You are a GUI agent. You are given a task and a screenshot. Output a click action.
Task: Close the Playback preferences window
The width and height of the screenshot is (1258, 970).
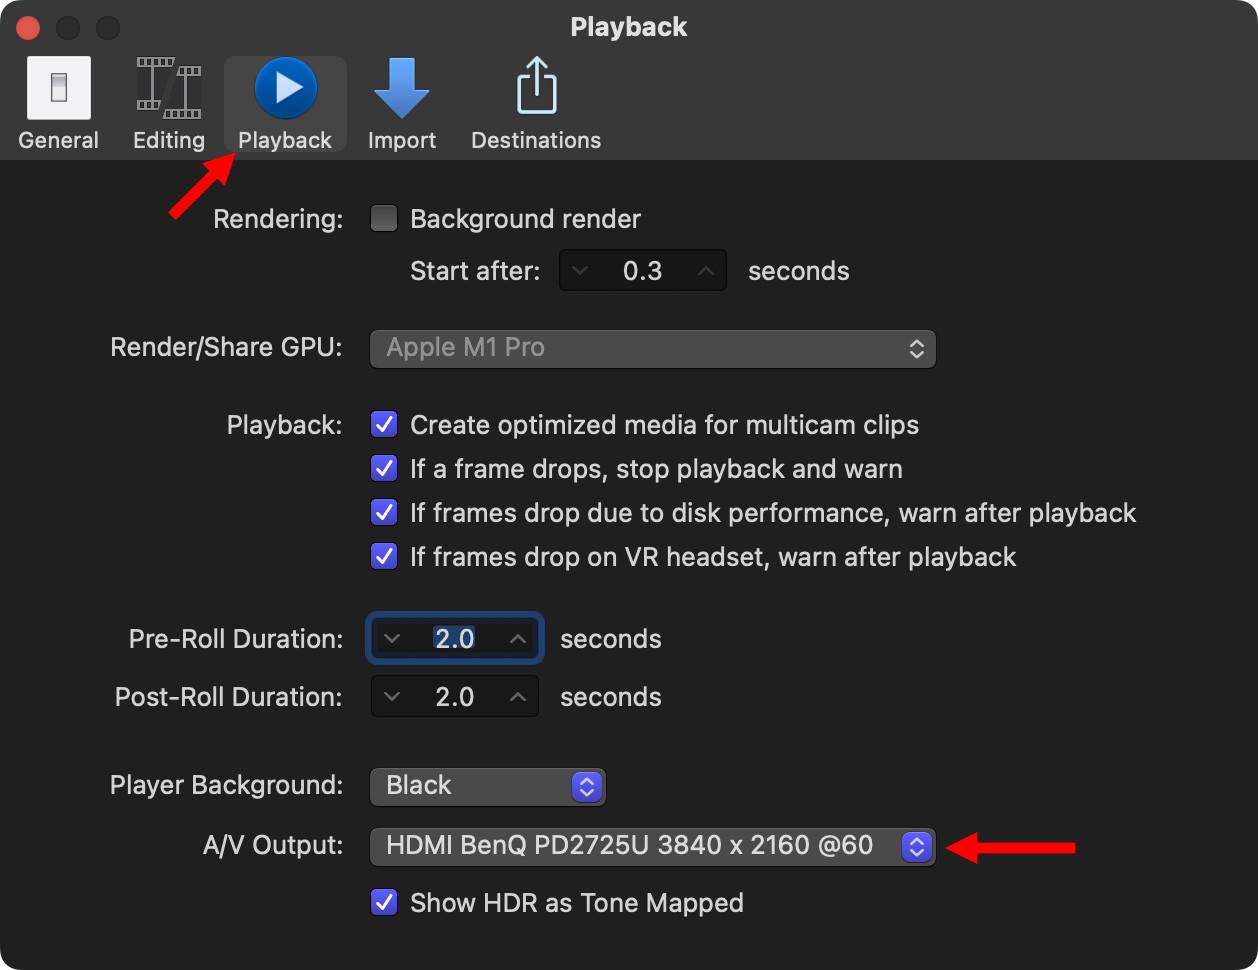tap(28, 28)
